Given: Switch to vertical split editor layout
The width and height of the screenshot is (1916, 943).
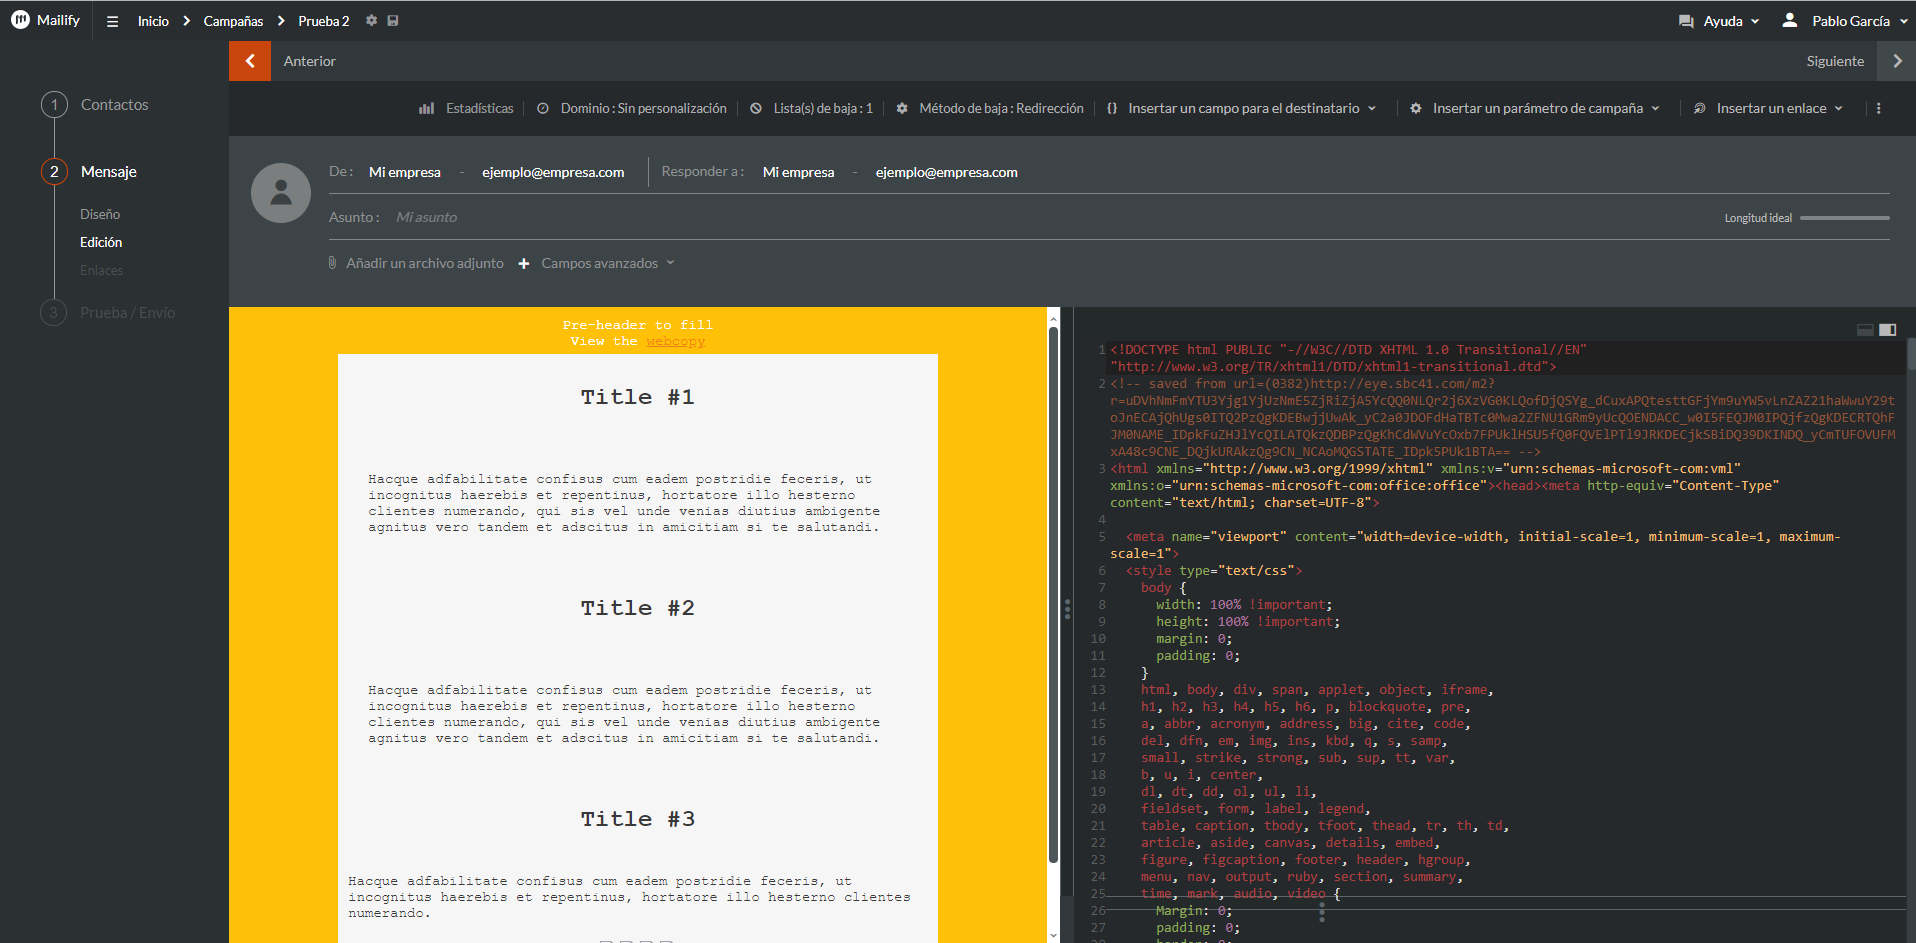Looking at the screenshot, I should [1888, 330].
